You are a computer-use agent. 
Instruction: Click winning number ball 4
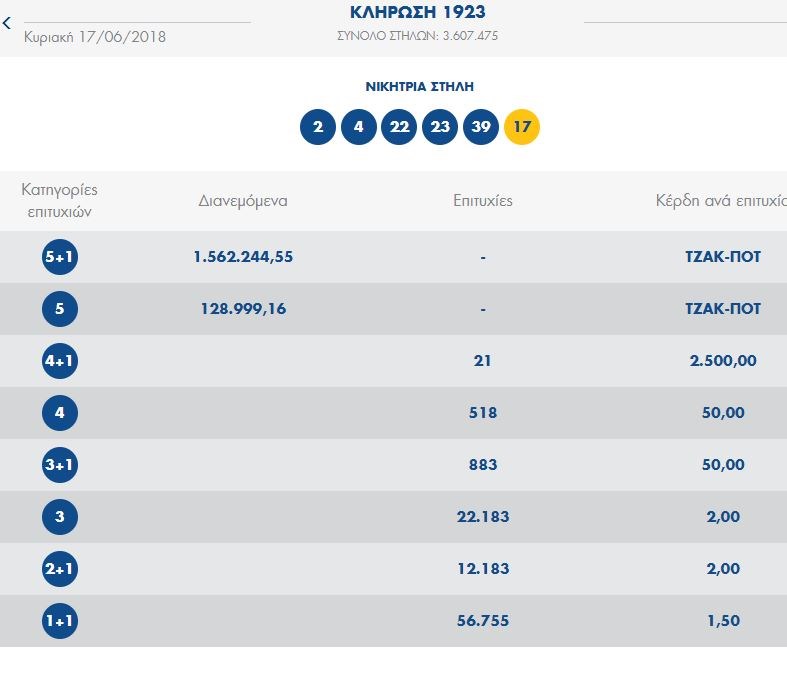(358, 127)
